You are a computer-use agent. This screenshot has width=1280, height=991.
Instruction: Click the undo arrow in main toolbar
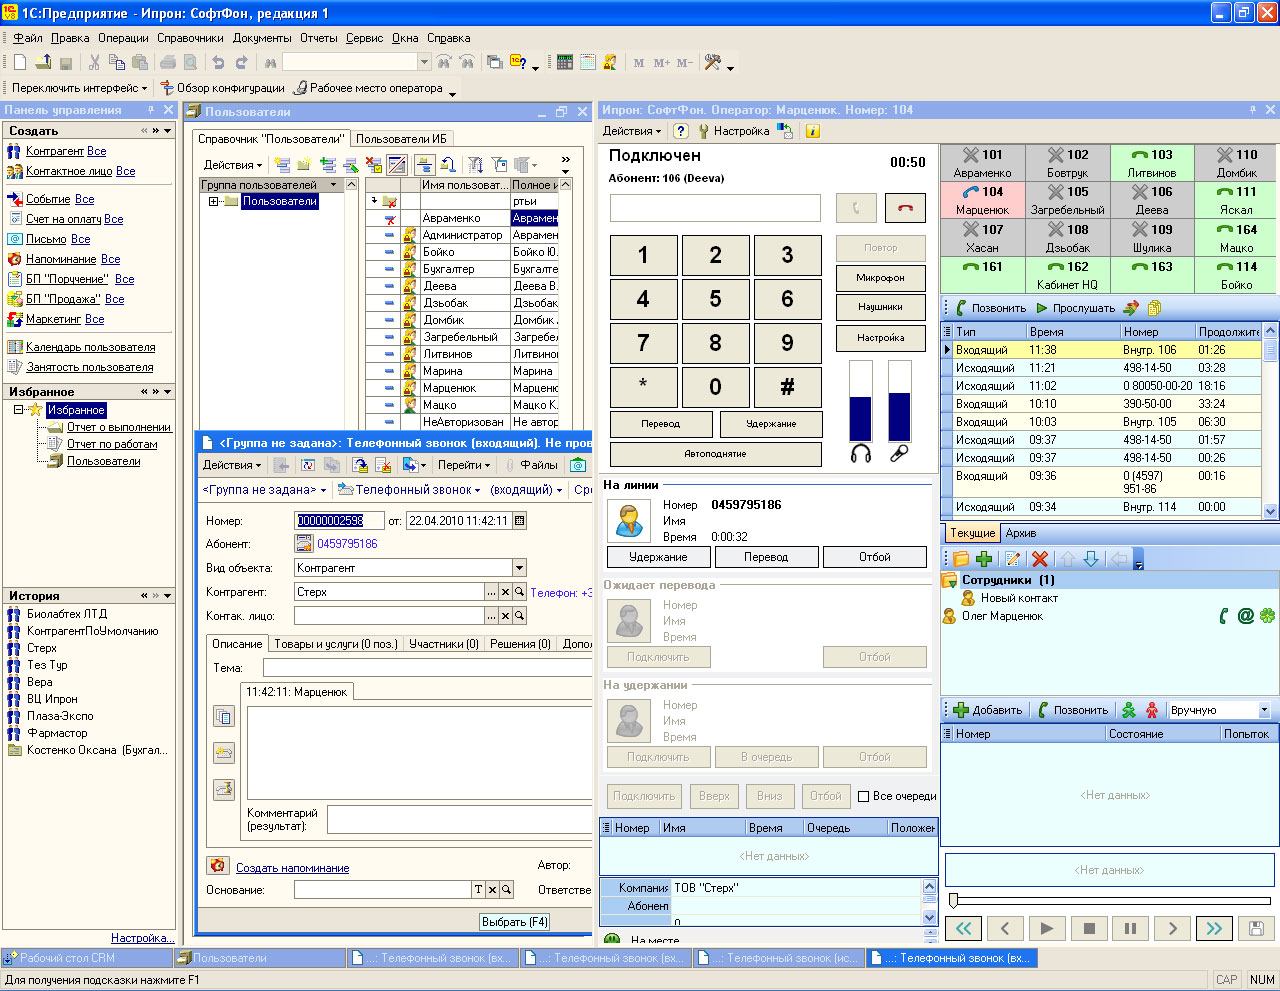(x=218, y=62)
